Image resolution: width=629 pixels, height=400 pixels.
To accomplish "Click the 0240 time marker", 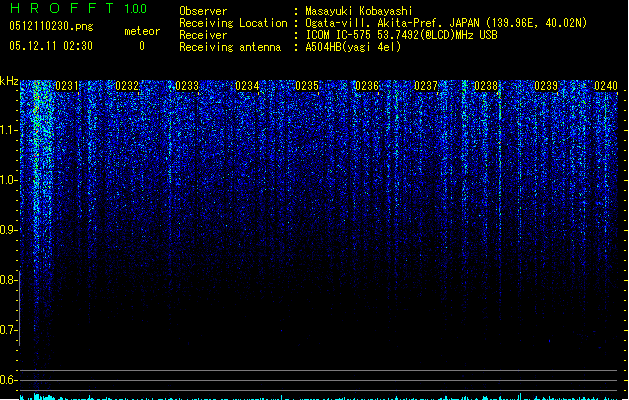I will (x=606, y=86).
